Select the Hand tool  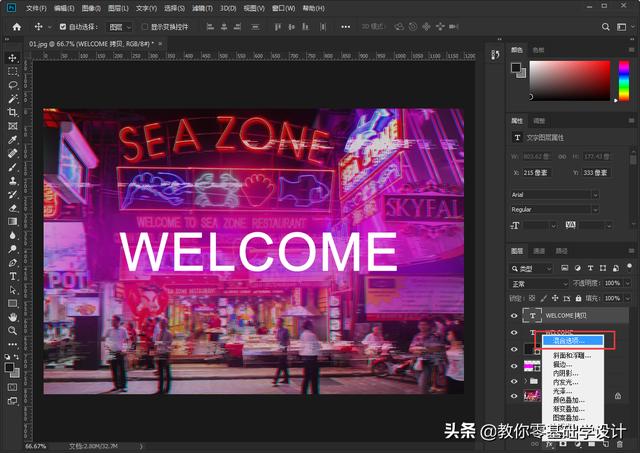point(13,317)
